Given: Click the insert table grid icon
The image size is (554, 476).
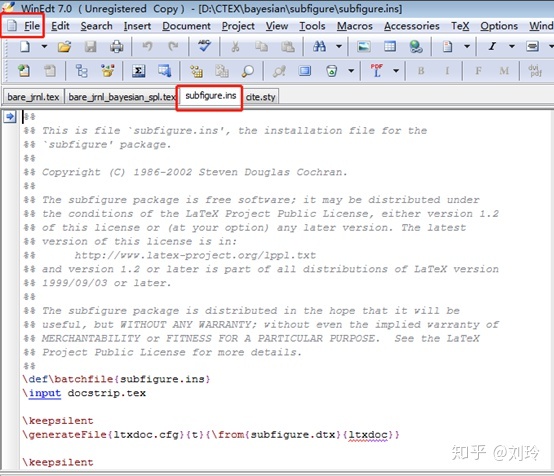Looking at the screenshot, I should point(390,46).
